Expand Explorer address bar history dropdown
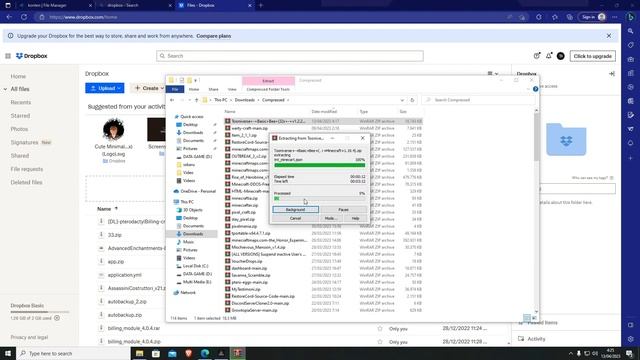640x360 pixels. click(x=402, y=100)
